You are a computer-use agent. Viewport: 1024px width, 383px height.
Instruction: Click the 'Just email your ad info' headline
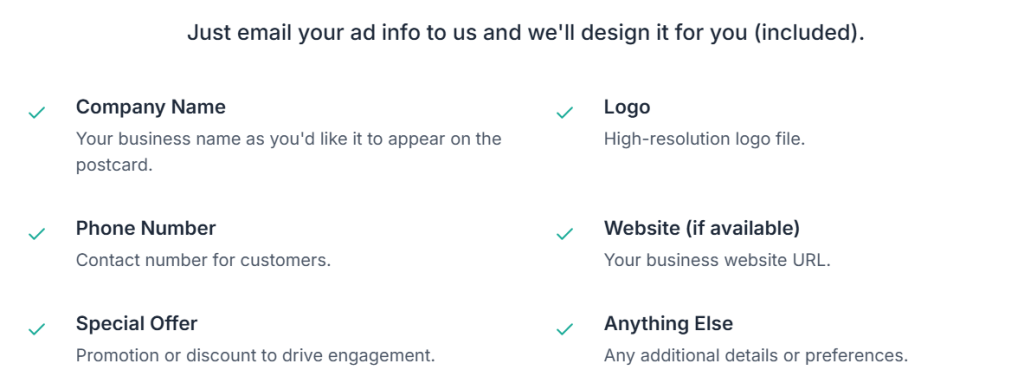pos(526,33)
